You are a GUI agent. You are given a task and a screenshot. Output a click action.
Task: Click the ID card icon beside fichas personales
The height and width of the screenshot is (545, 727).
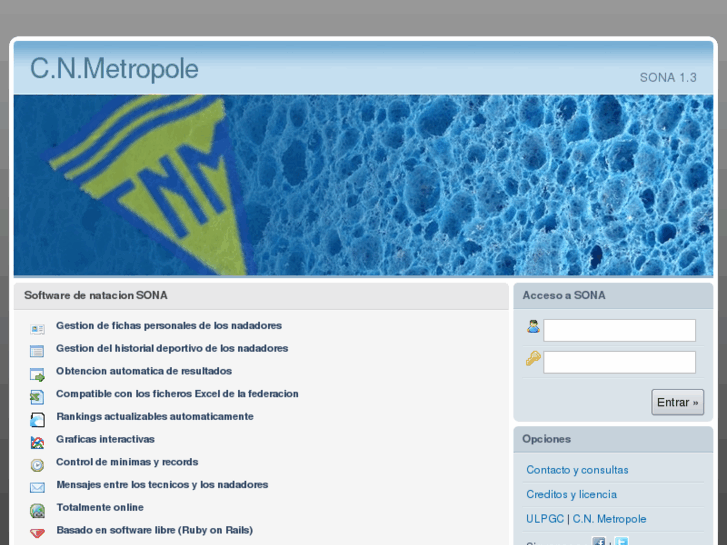pos(37,329)
